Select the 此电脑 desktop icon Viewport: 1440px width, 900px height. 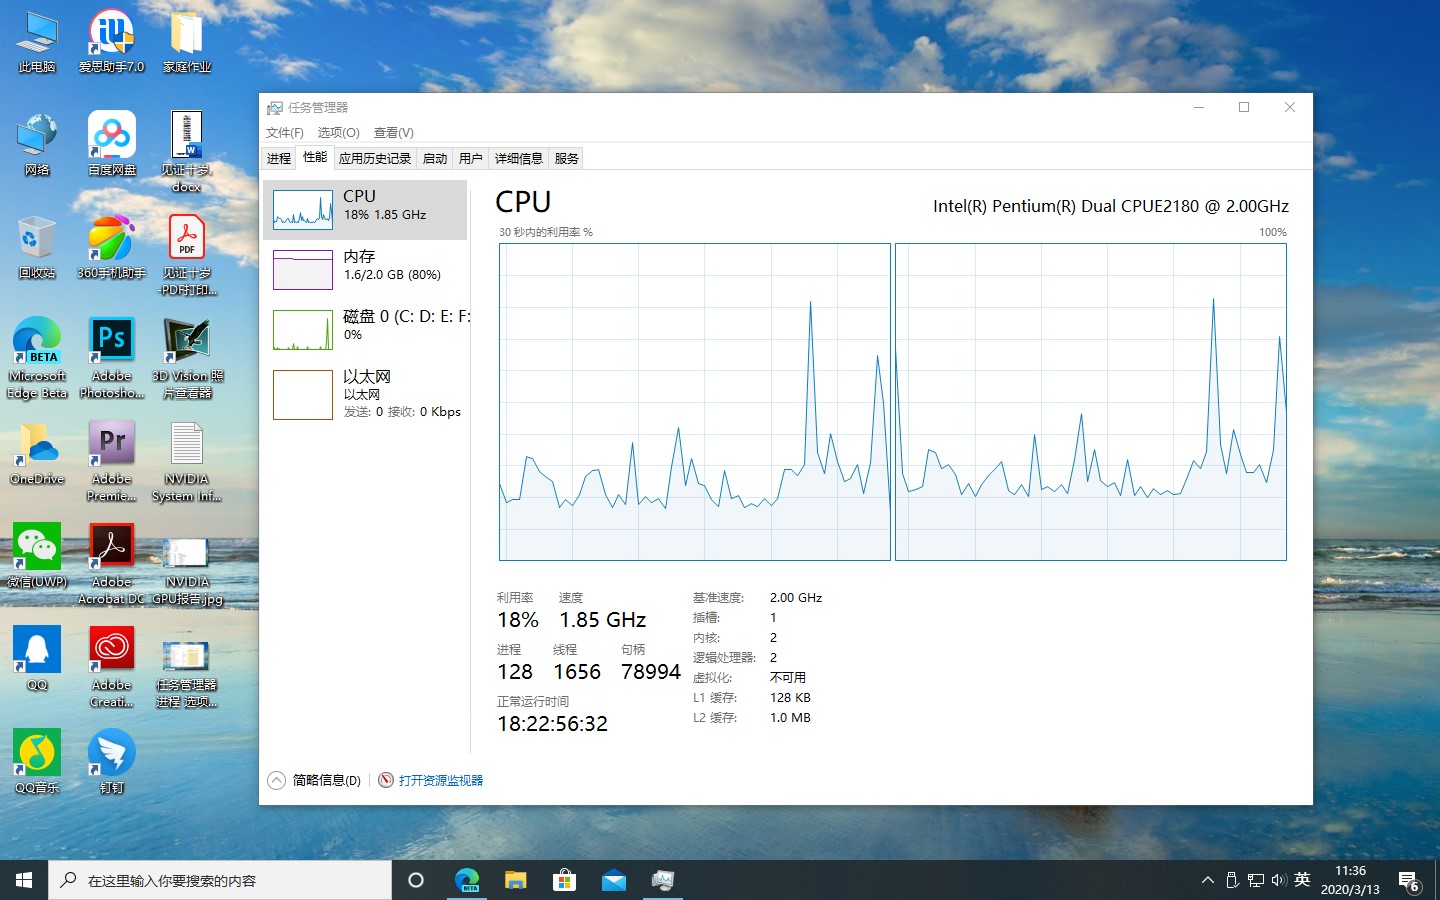pyautogui.click(x=37, y=43)
